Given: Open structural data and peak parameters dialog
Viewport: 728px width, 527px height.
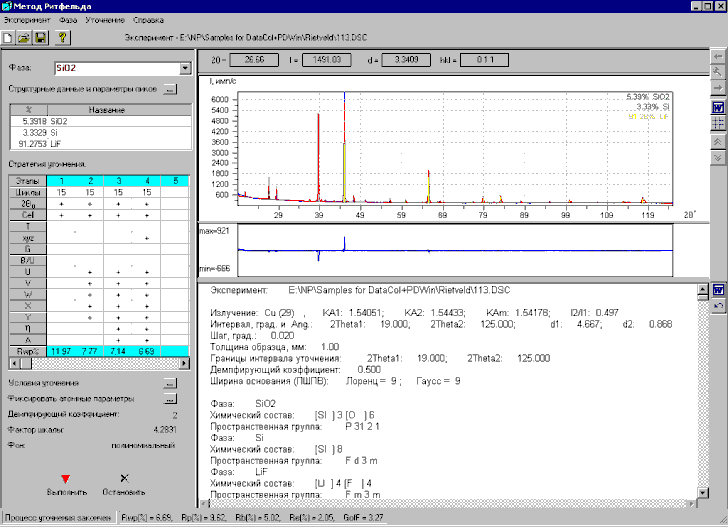Looking at the screenshot, I should (170, 90).
